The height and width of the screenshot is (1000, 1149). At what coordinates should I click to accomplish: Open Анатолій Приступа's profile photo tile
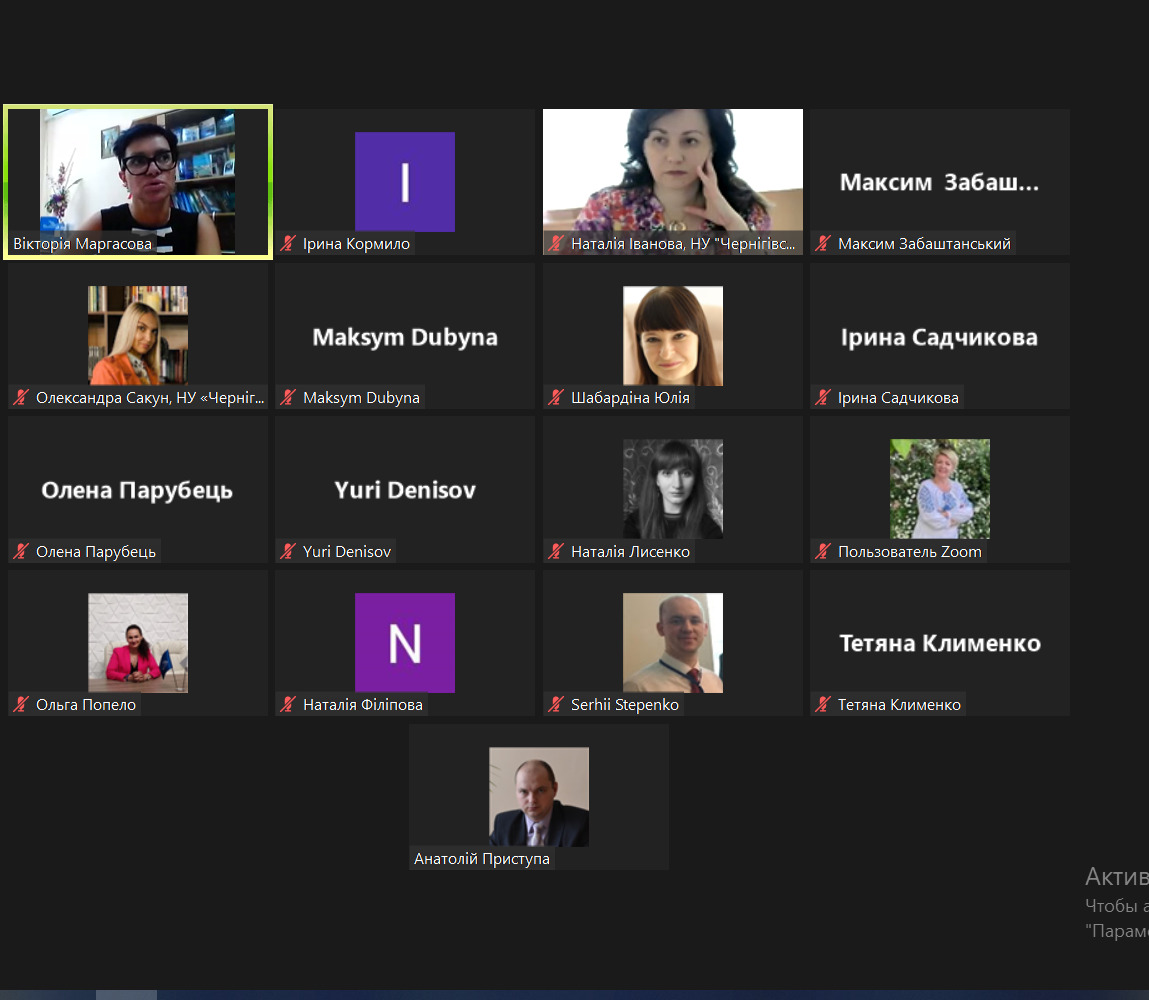click(538, 796)
